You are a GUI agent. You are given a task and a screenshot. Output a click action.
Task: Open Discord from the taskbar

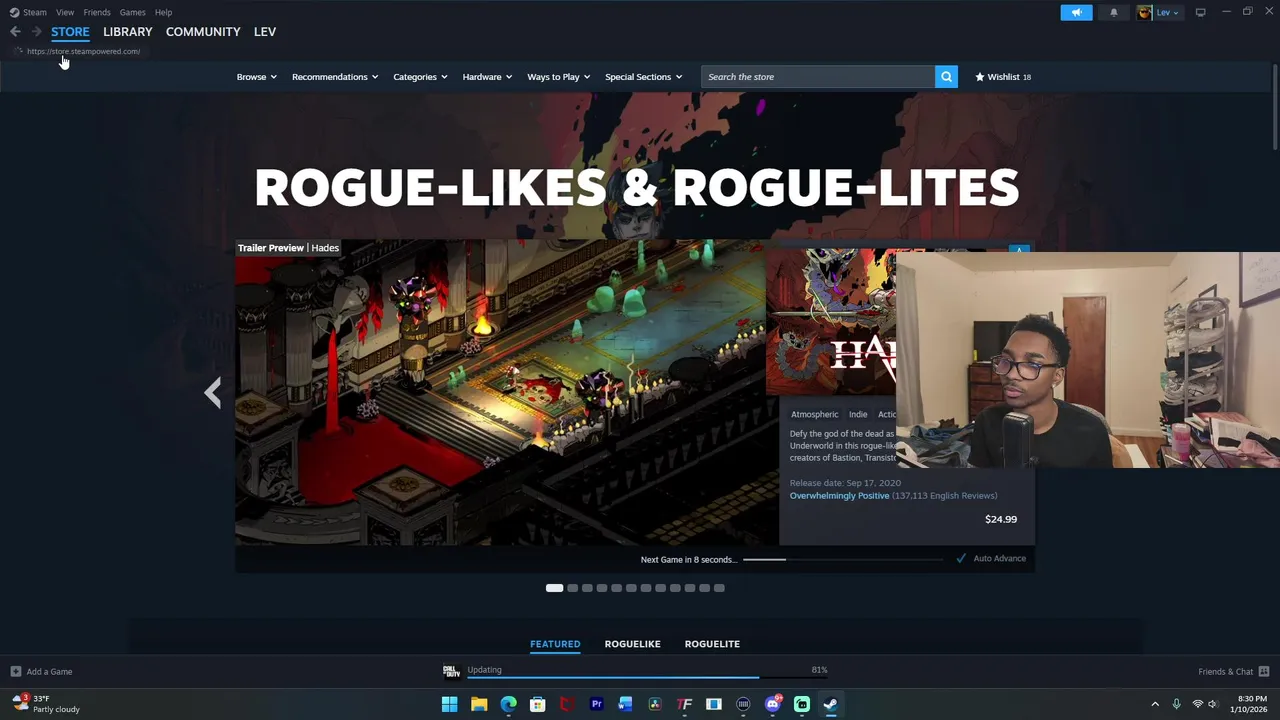(772, 704)
